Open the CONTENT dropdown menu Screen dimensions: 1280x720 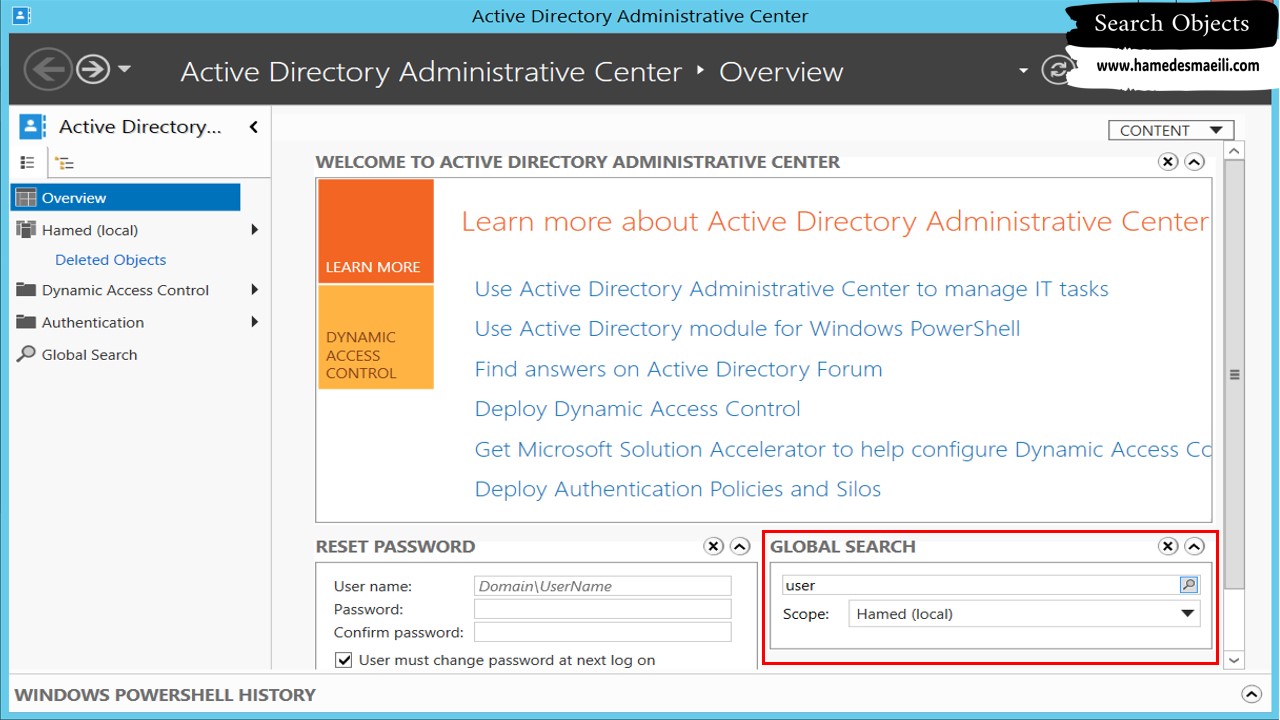(1171, 130)
